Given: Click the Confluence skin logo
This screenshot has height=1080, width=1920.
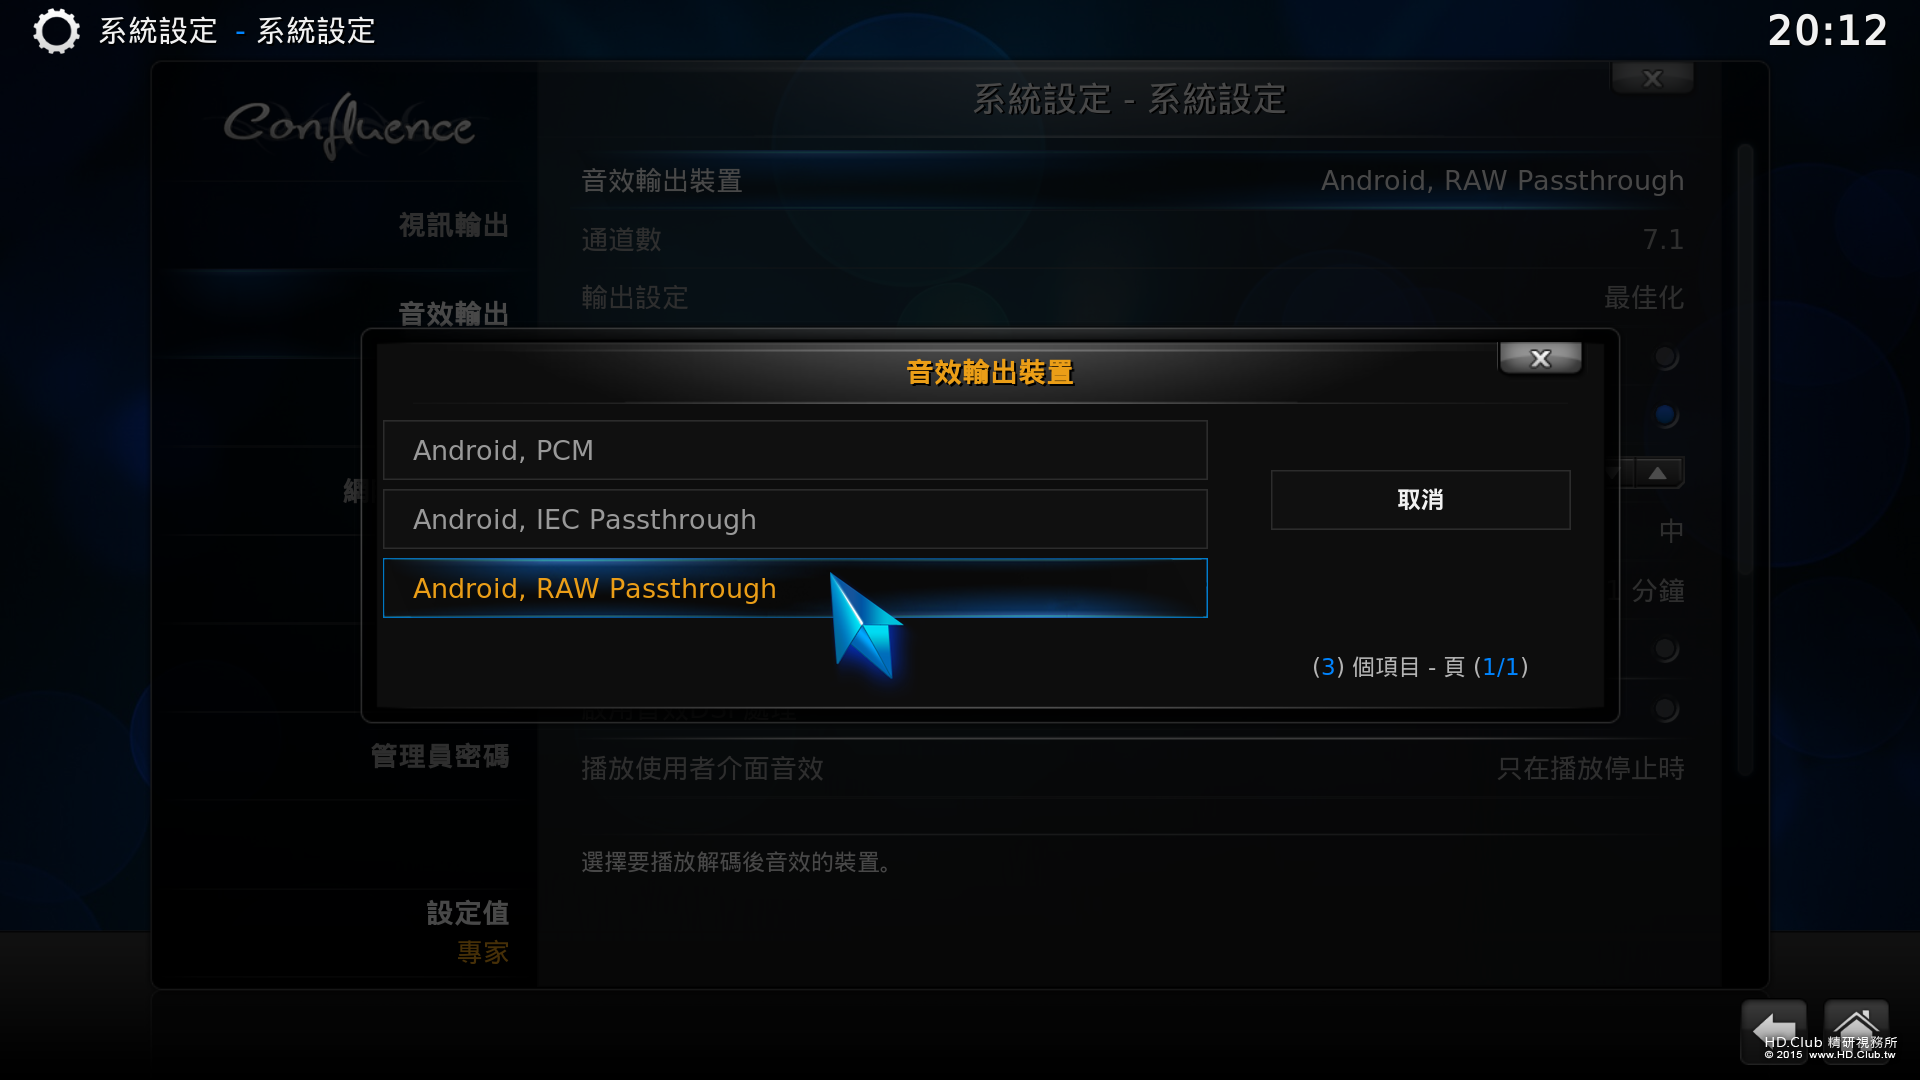Looking at the screenshot, I should coord(348,126).
